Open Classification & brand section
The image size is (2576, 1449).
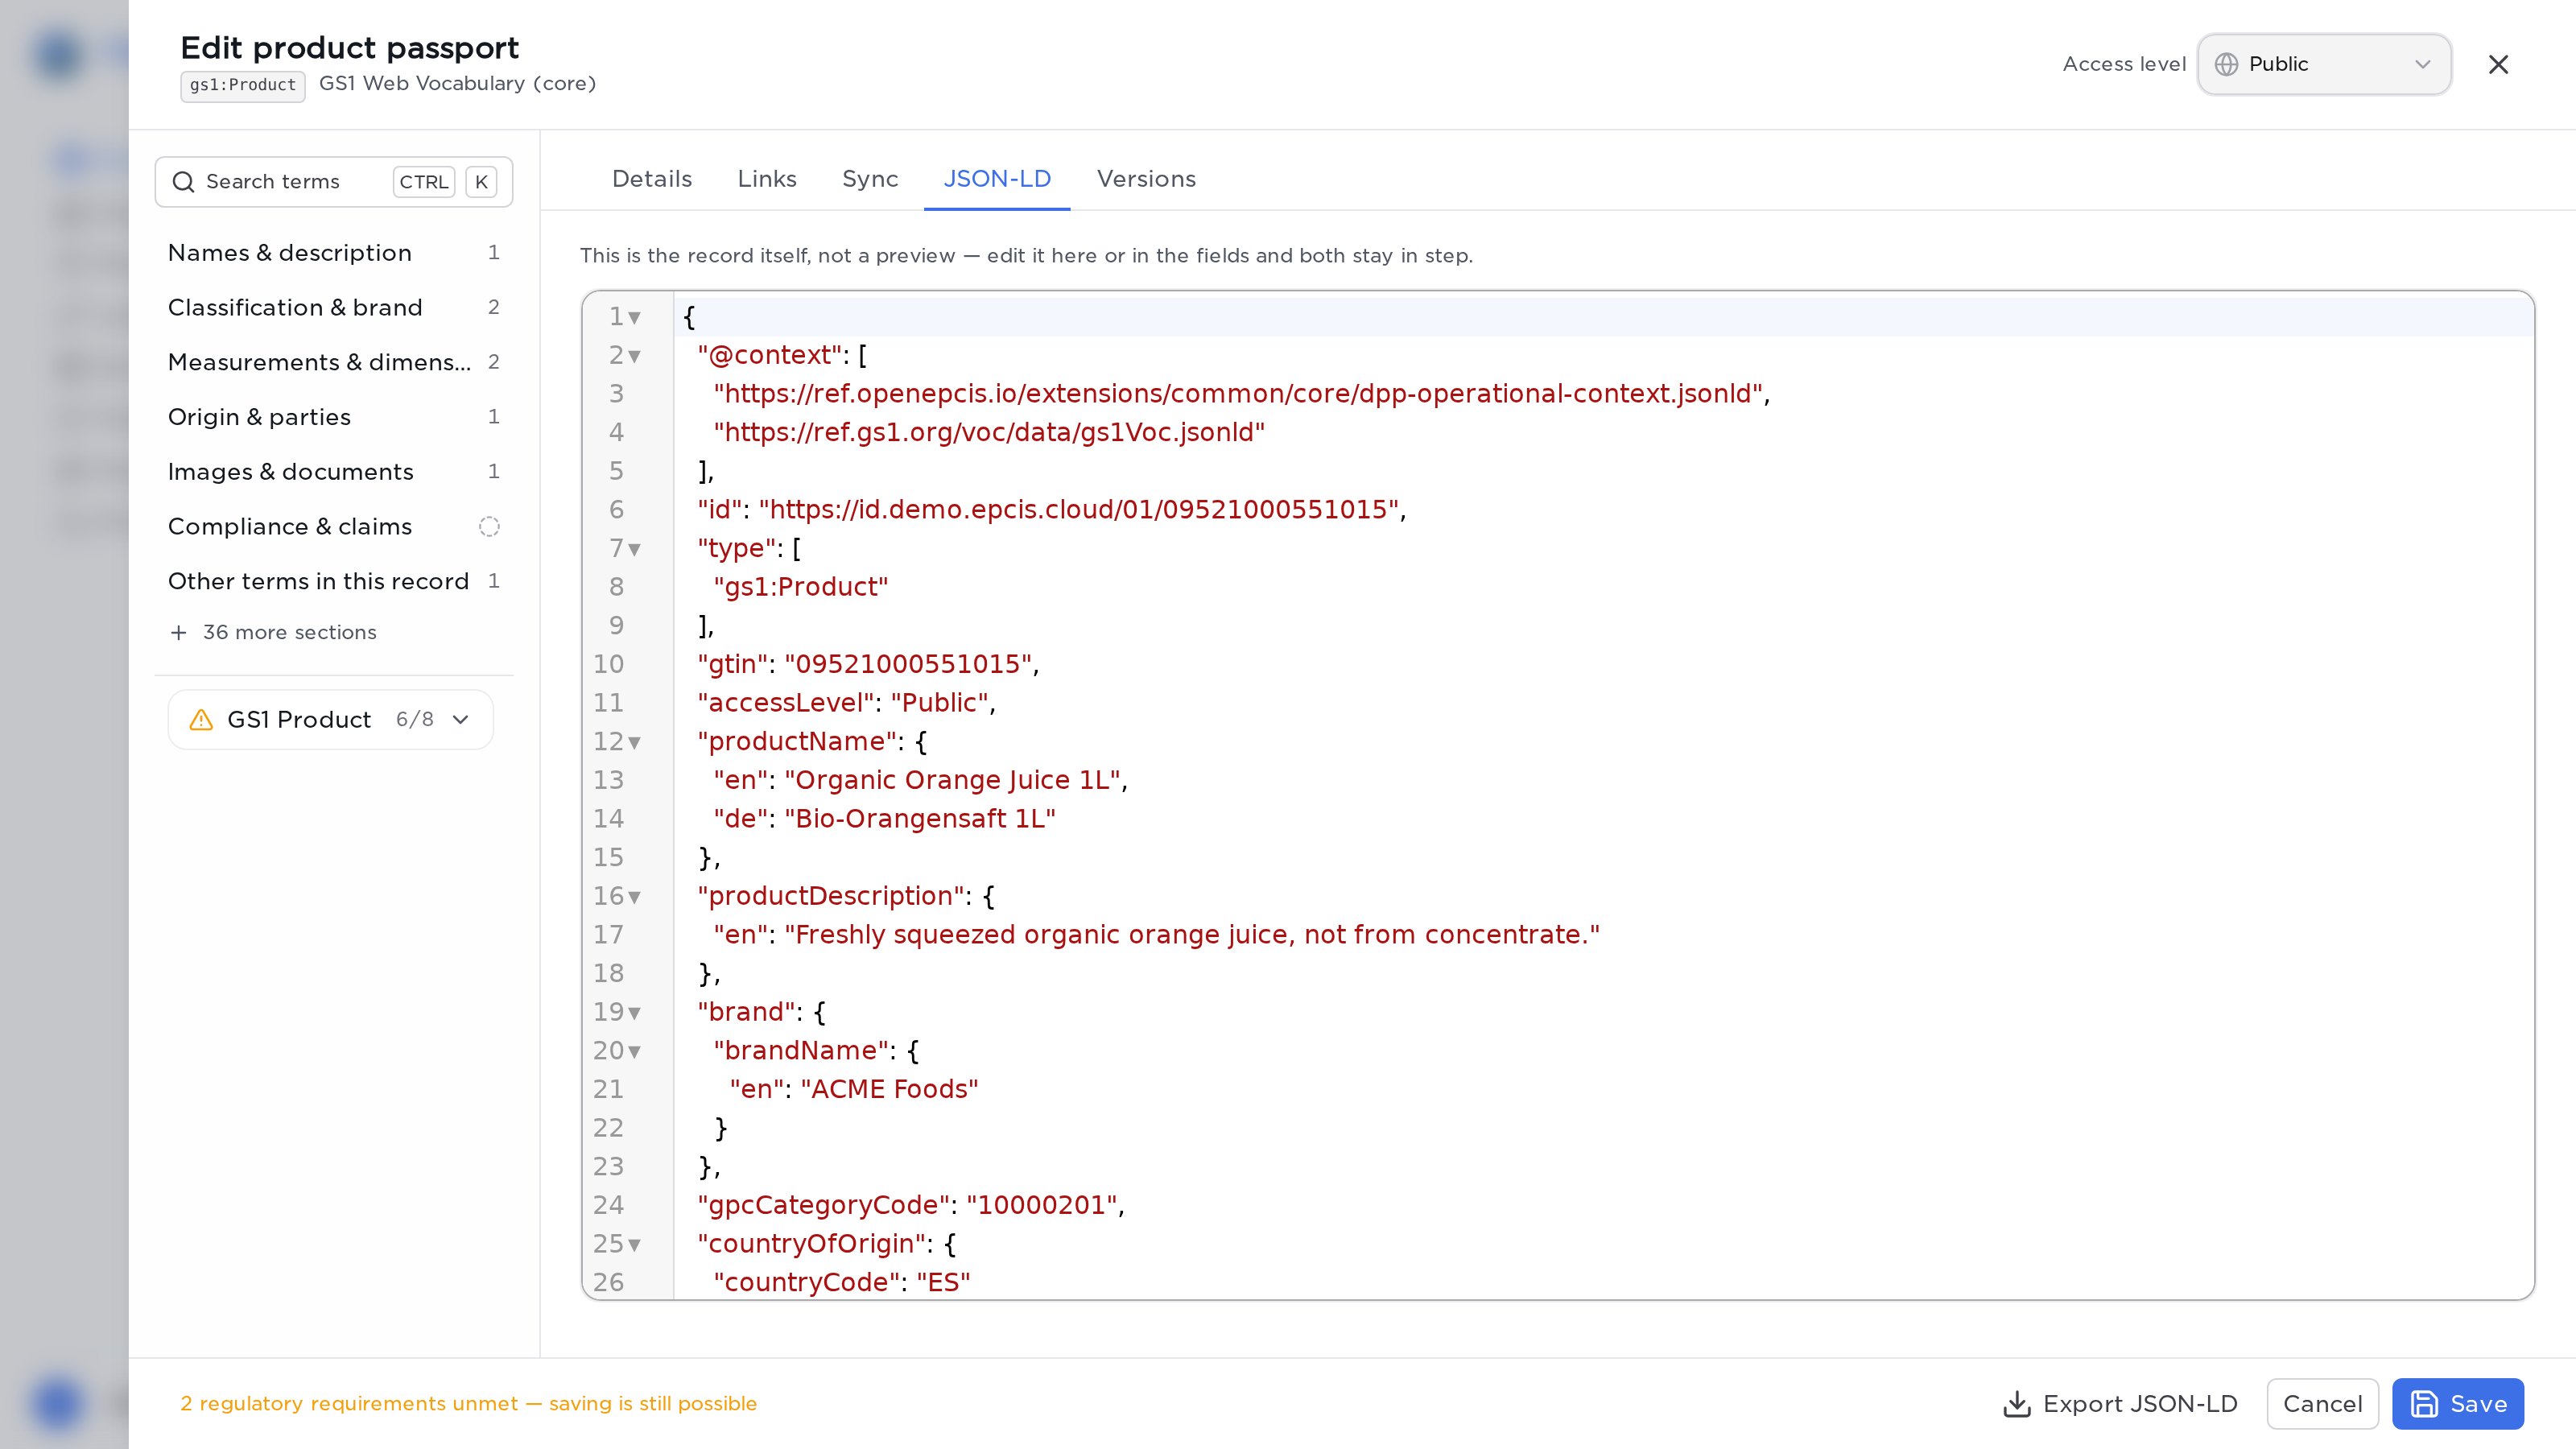coord(334,307)
